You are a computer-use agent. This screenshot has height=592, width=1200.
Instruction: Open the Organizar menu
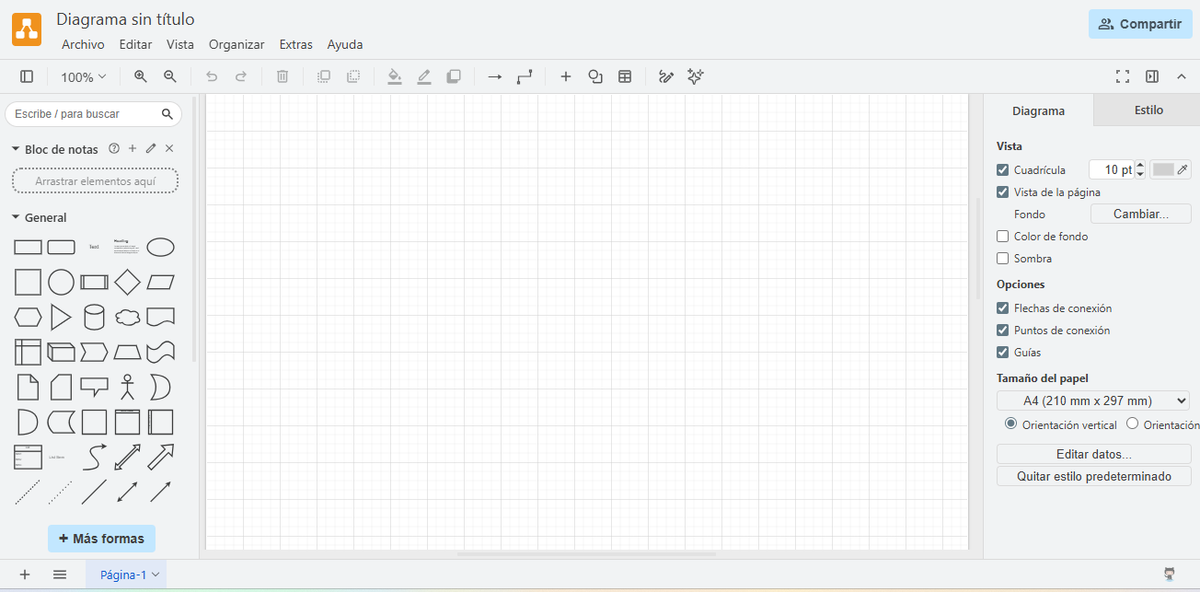click(x=236, y=44)
